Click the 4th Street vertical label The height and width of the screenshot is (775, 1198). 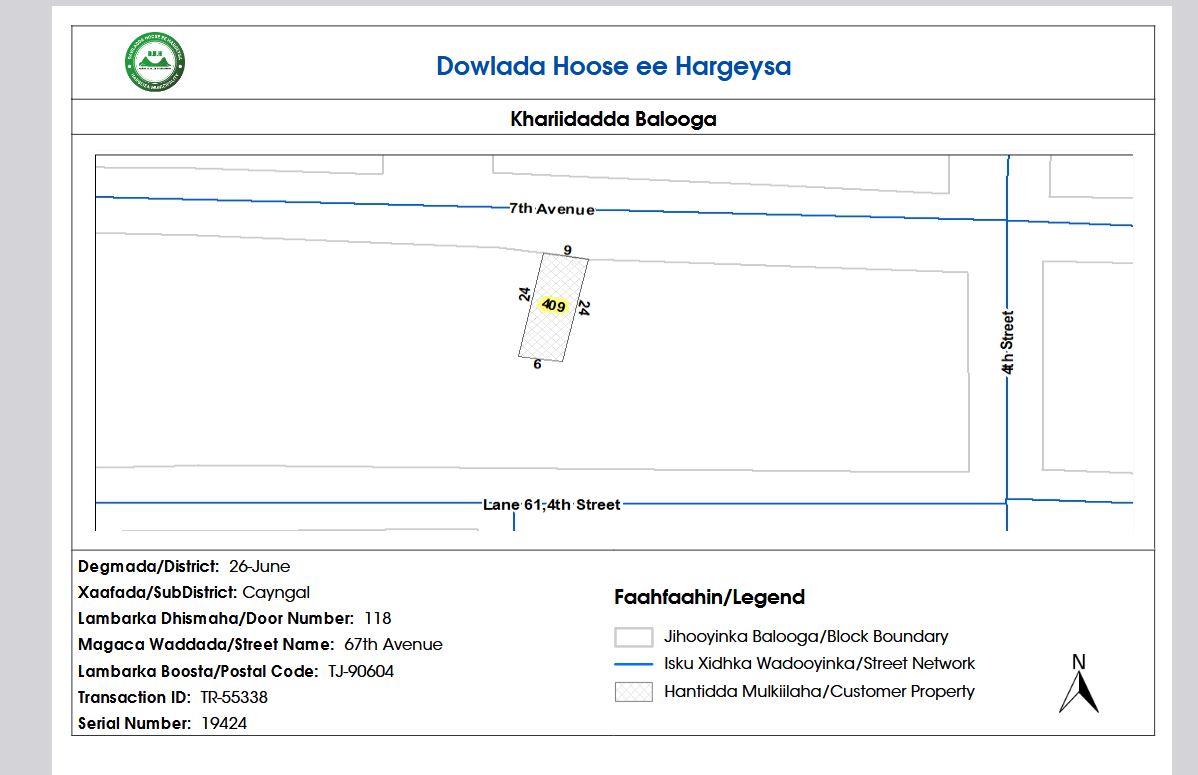[1007, 342]
